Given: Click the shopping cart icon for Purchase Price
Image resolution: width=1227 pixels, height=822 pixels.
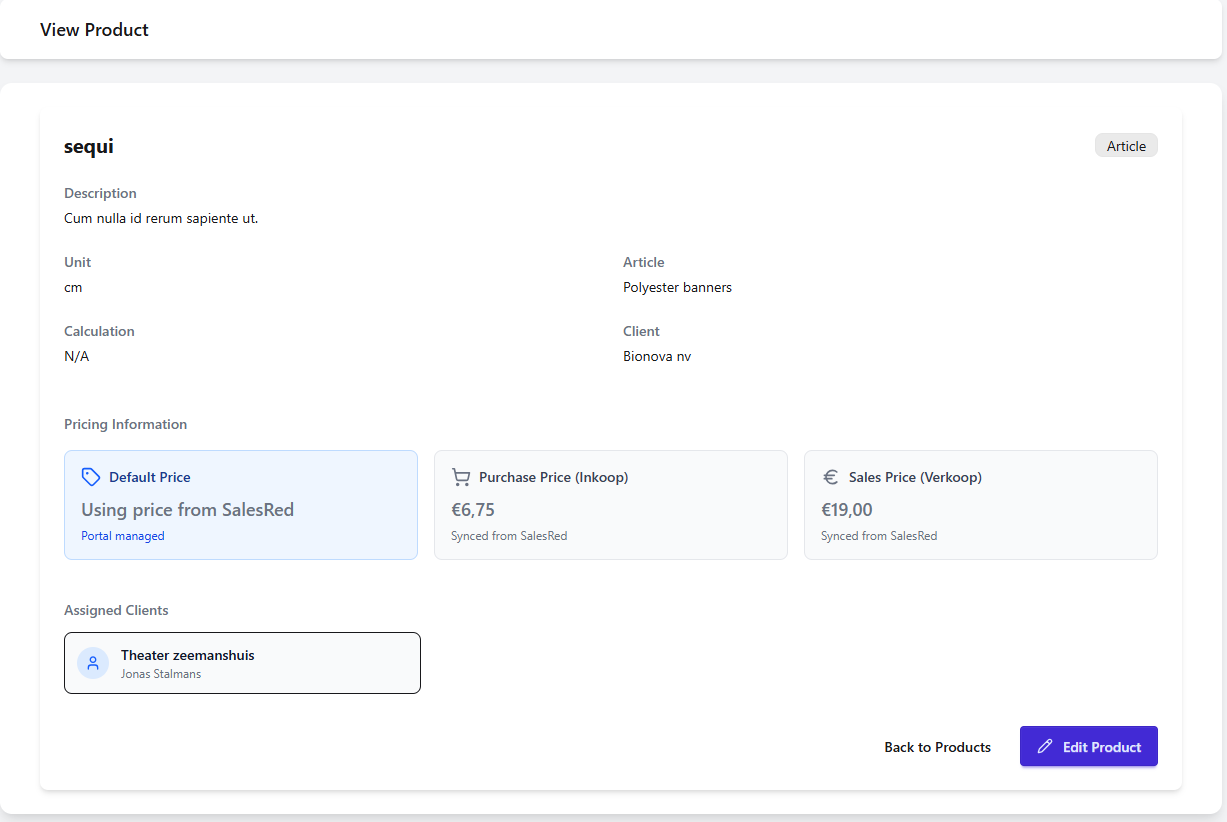Looking at the screenshot, I should 461,477.
